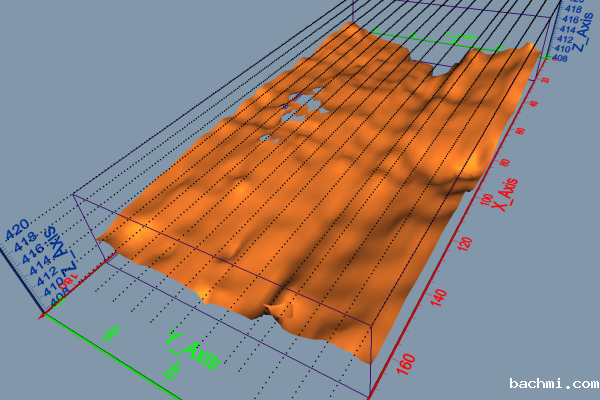This screenshot has height=400, width=600.
Task: Click the green 40 tick on Y axis
Action: click(x=172, y=371)
